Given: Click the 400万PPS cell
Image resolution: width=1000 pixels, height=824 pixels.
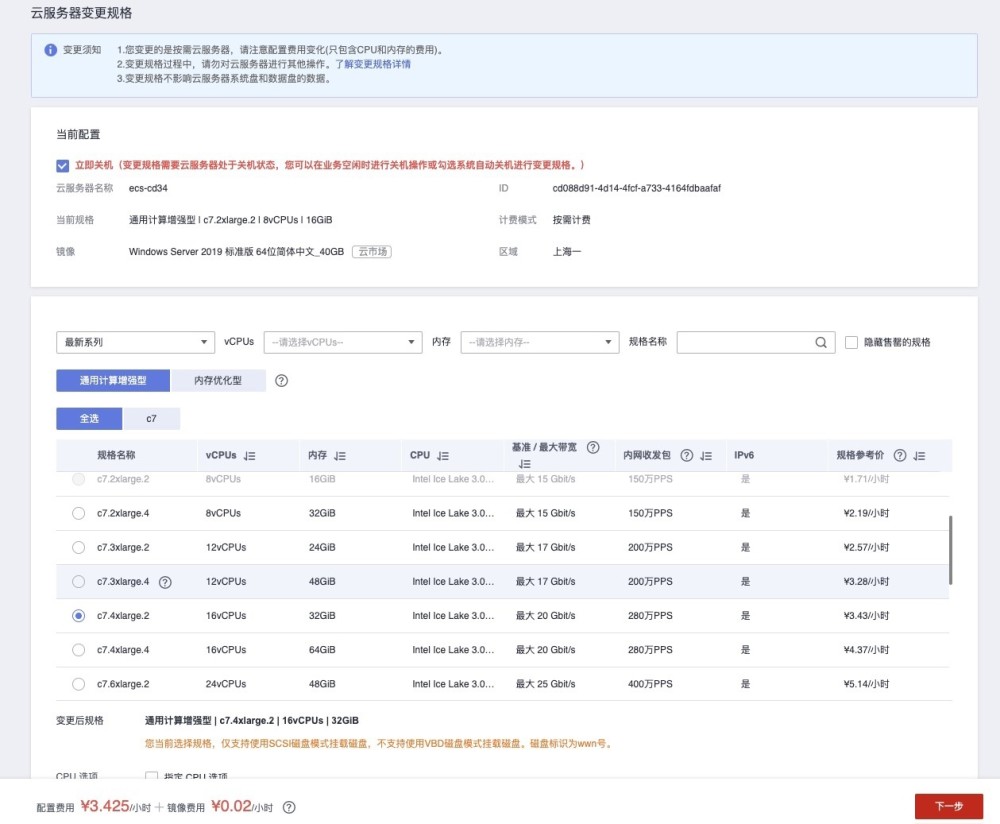Looking at the screenshot, I should pyautogui.click(x=650, y=684).
